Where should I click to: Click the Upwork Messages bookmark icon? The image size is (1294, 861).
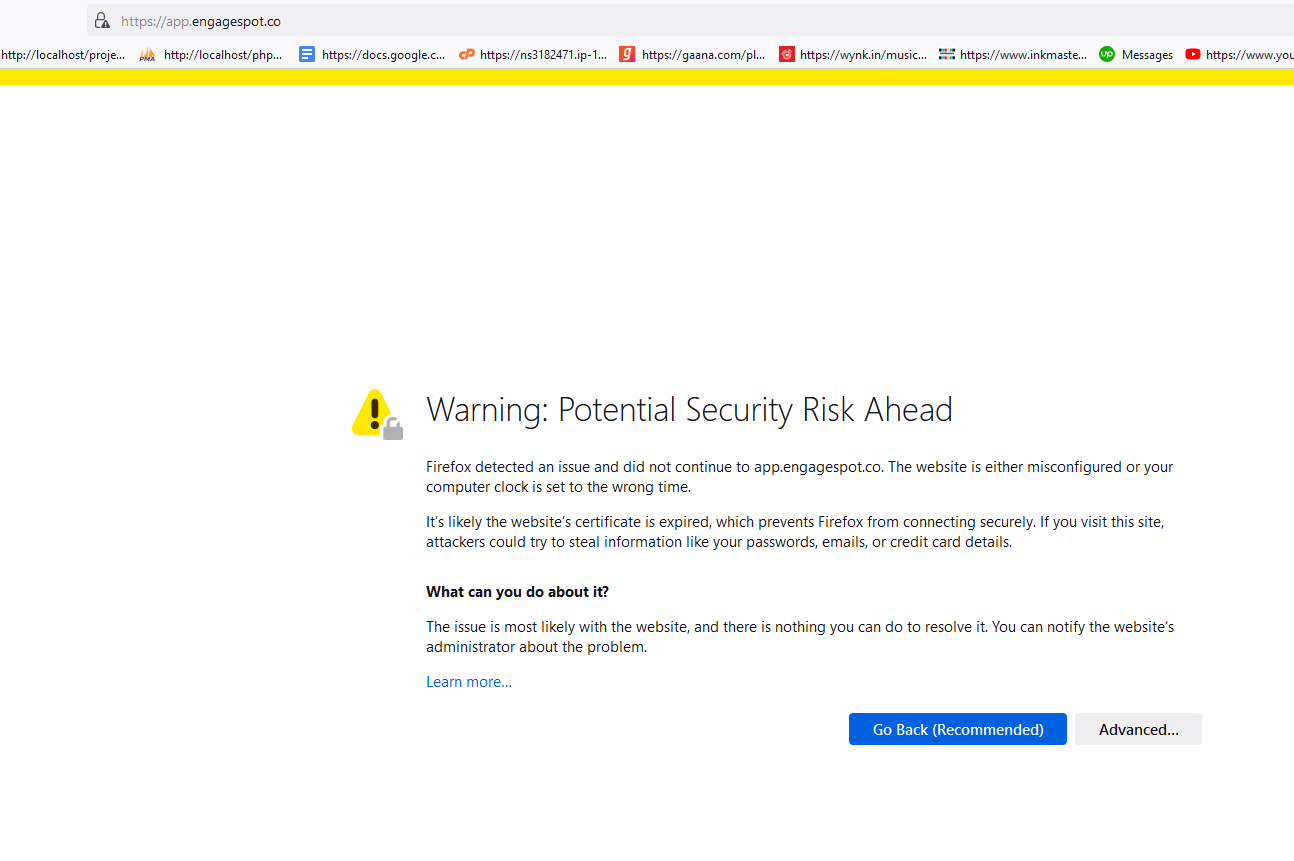click(1107, 55)
